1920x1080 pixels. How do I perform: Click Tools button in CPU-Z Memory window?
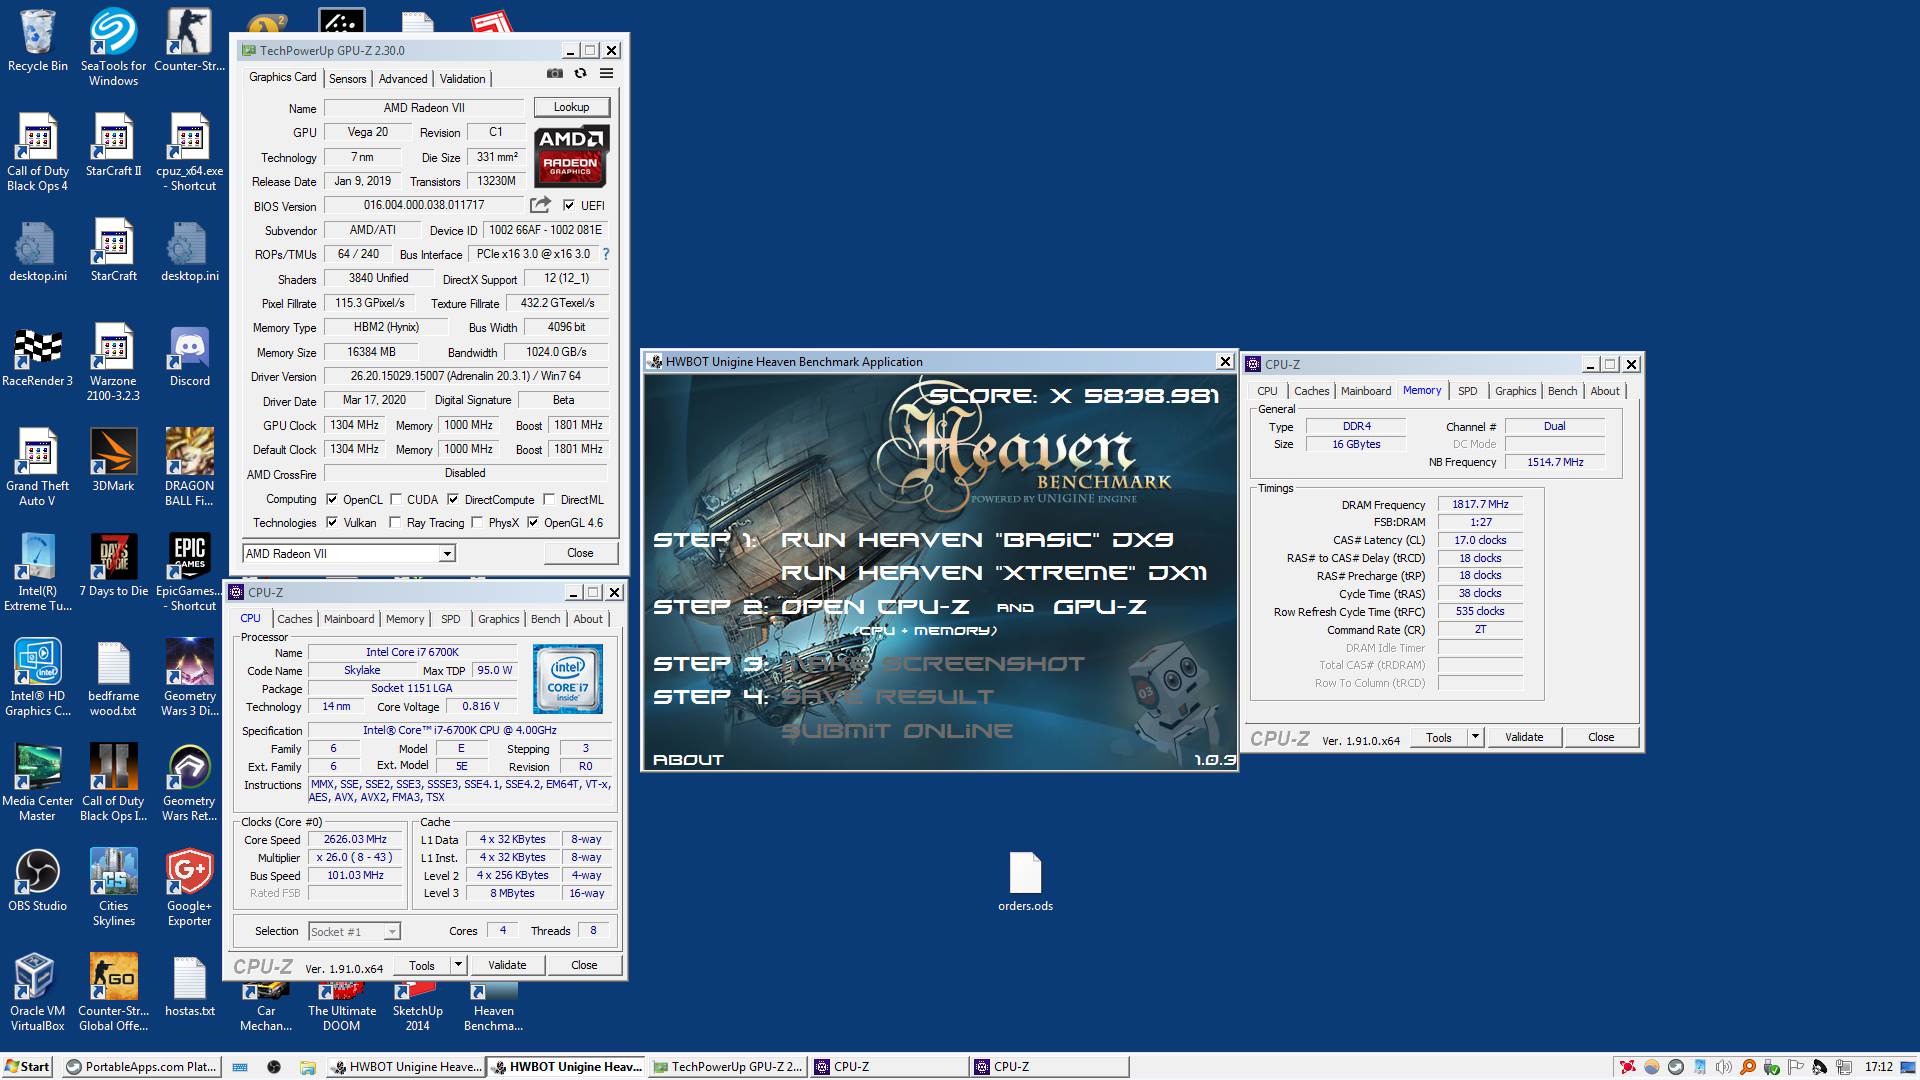1439,737
